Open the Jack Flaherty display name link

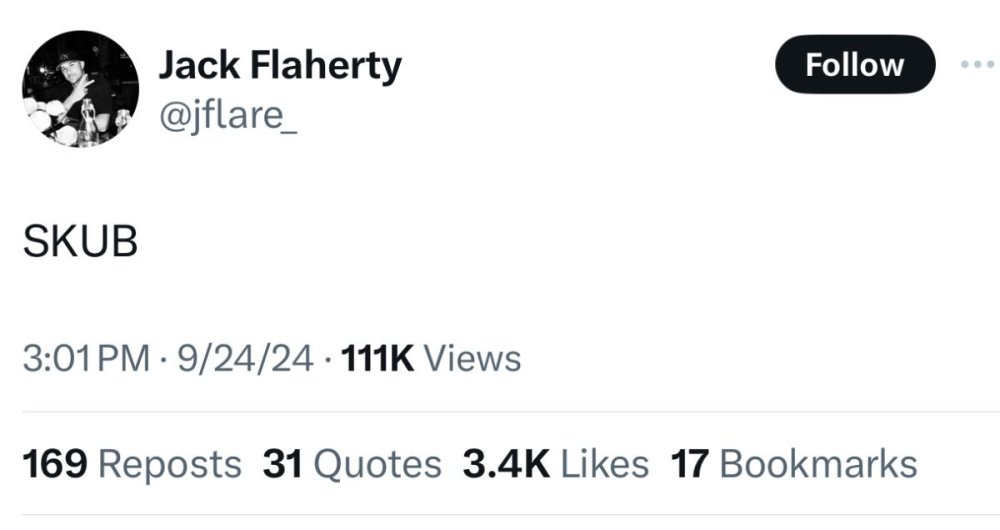[x=280, y=66]
